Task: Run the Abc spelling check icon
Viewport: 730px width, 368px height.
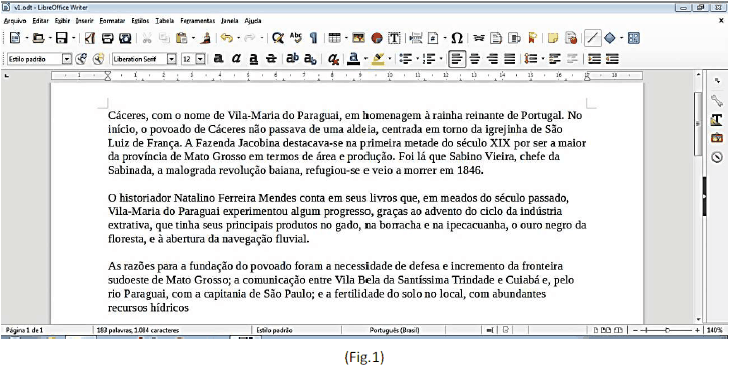Action: (296, 37)
